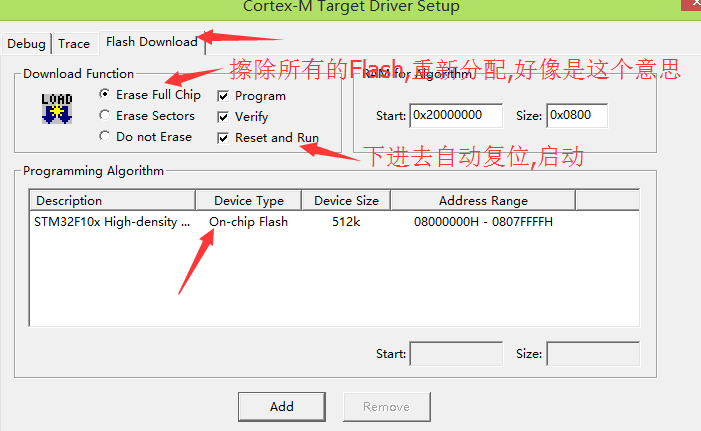Click the LOAD download icon

(x=57, y=109)
